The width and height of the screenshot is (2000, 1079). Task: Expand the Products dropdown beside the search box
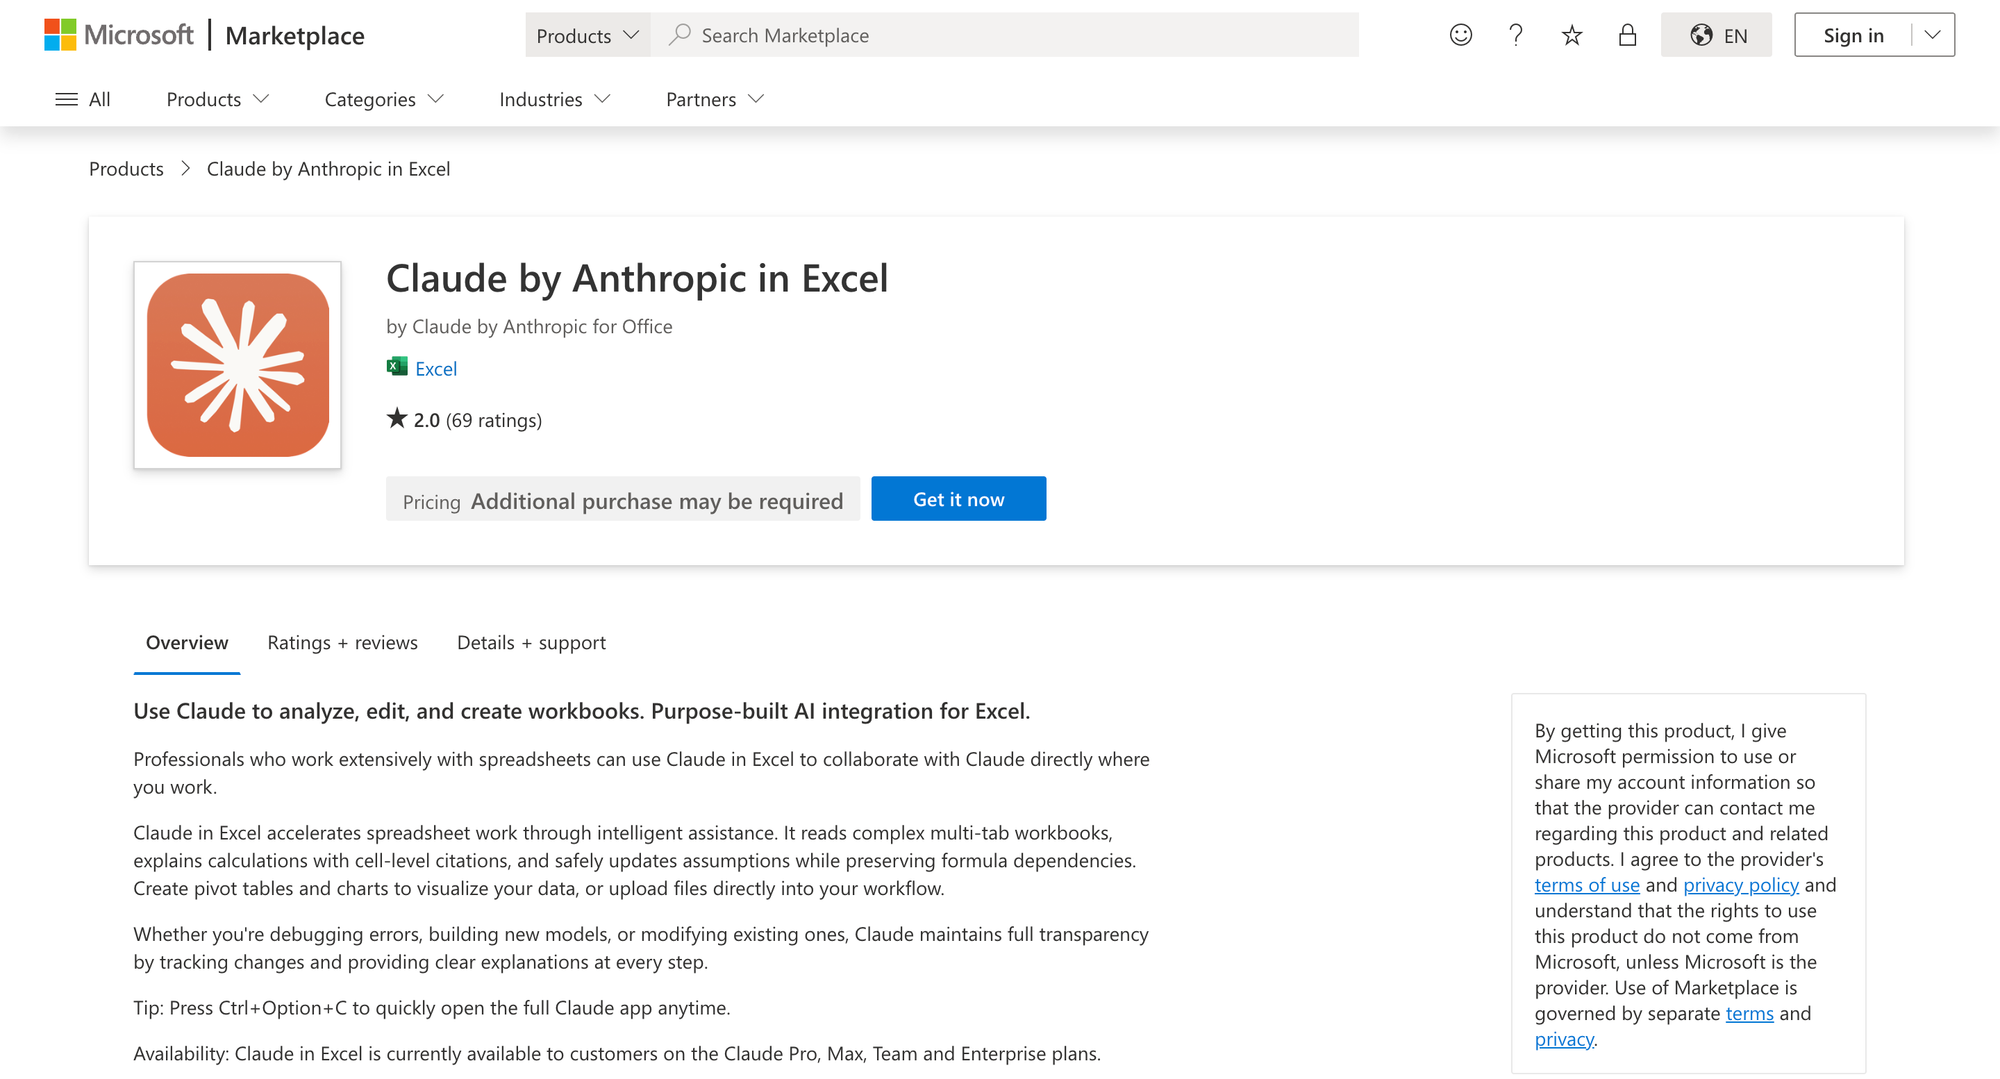(x=587, y=35)
